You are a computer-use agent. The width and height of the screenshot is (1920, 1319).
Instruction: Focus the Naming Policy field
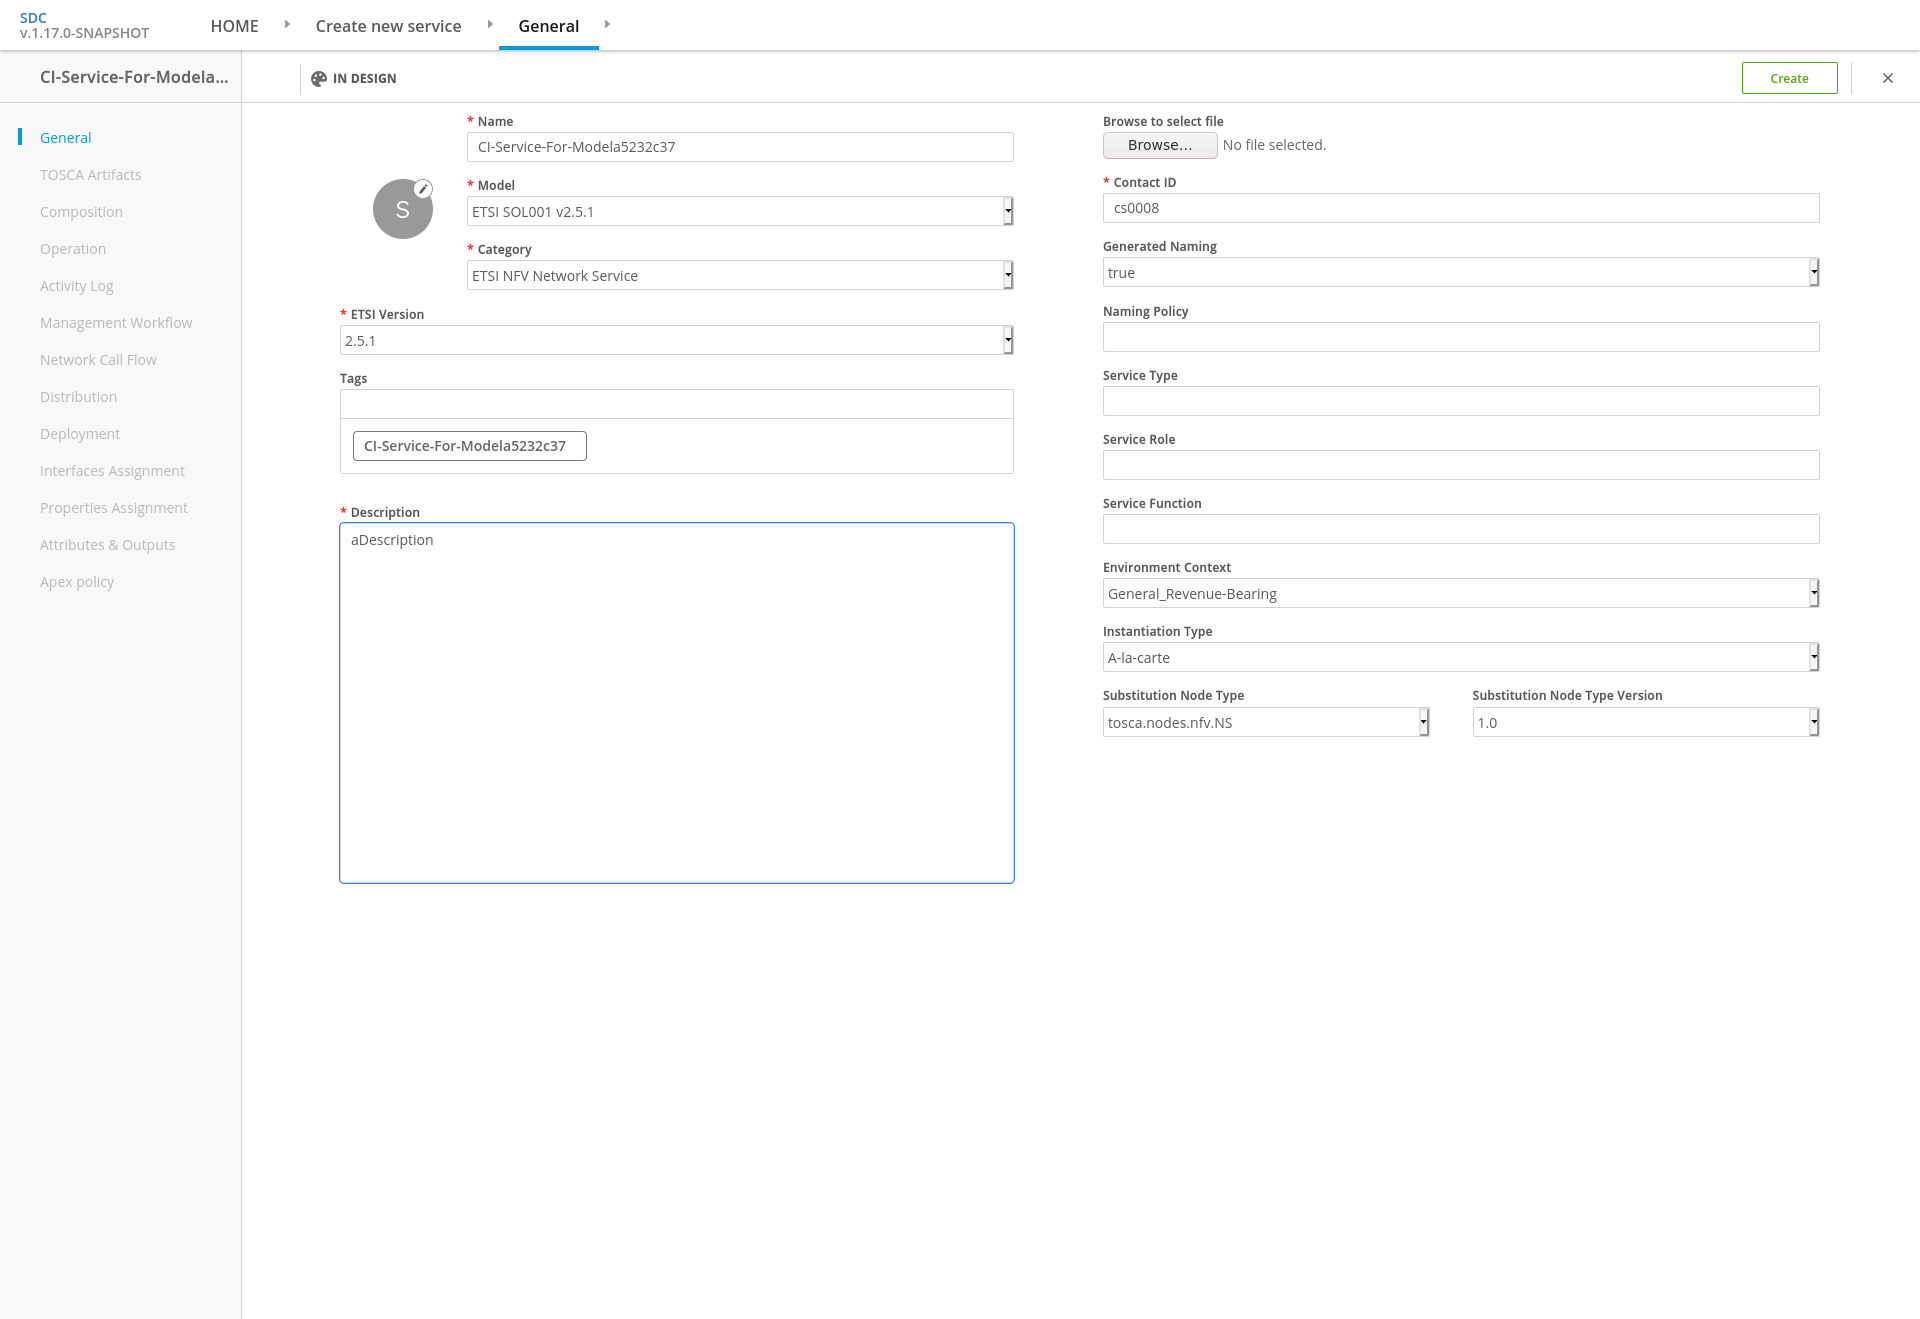[1461, 337]
